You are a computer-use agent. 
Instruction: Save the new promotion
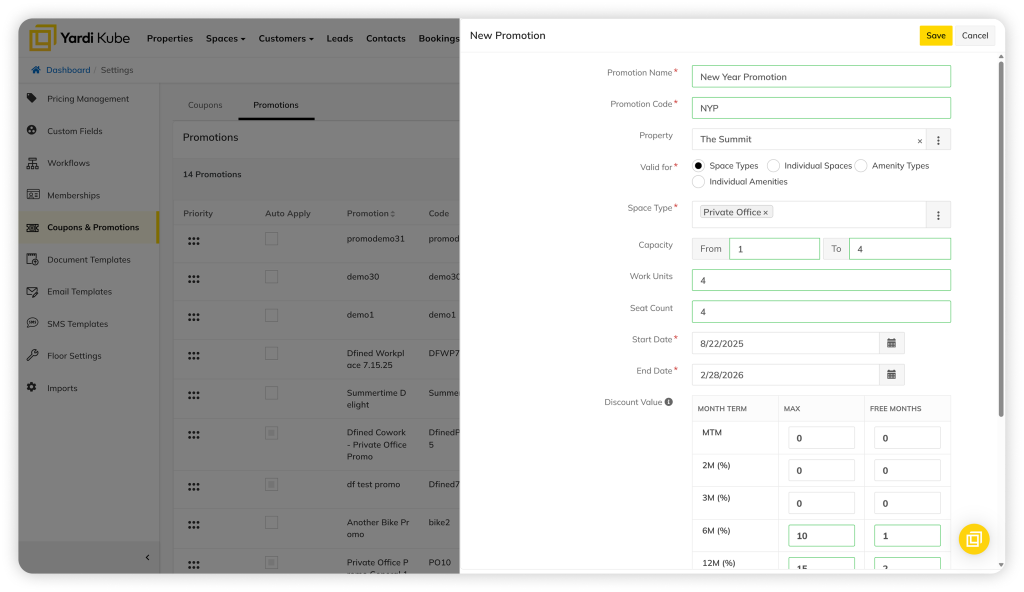935,36
